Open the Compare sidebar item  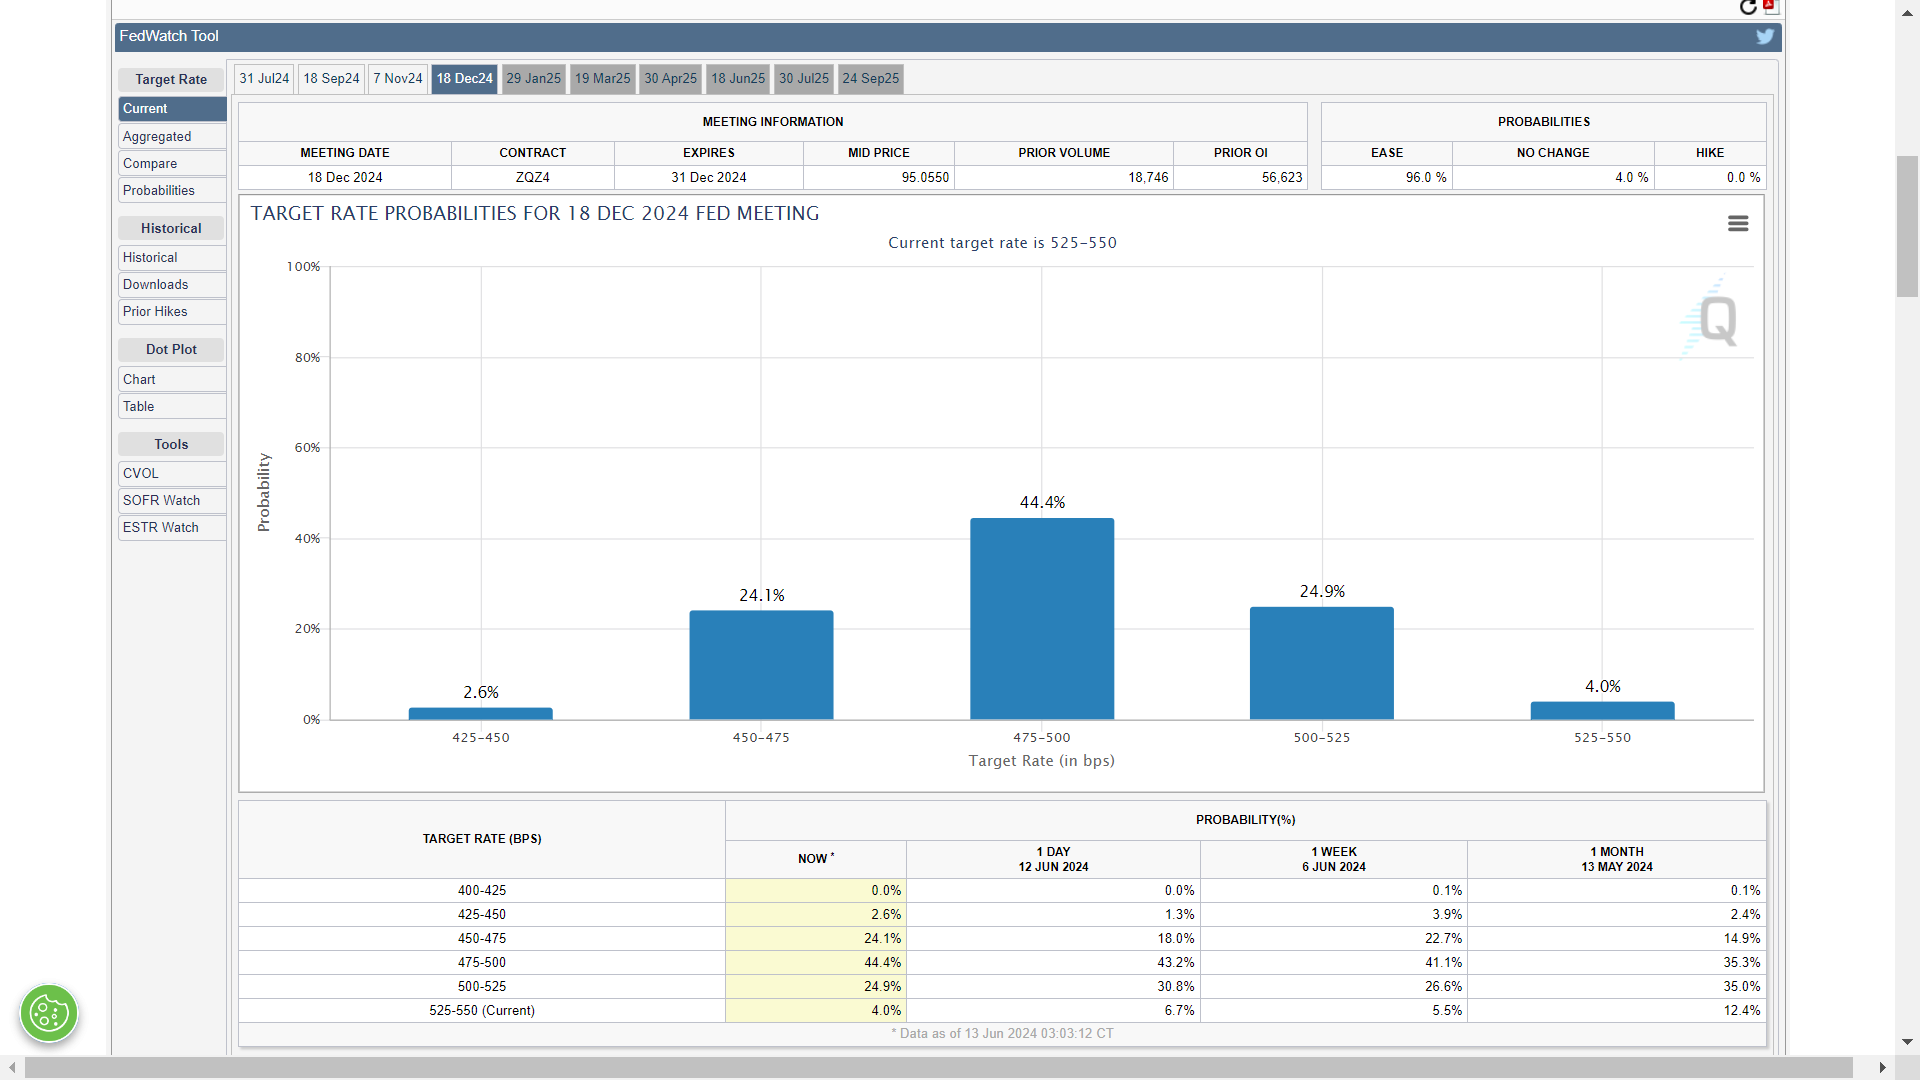point(172,164)
